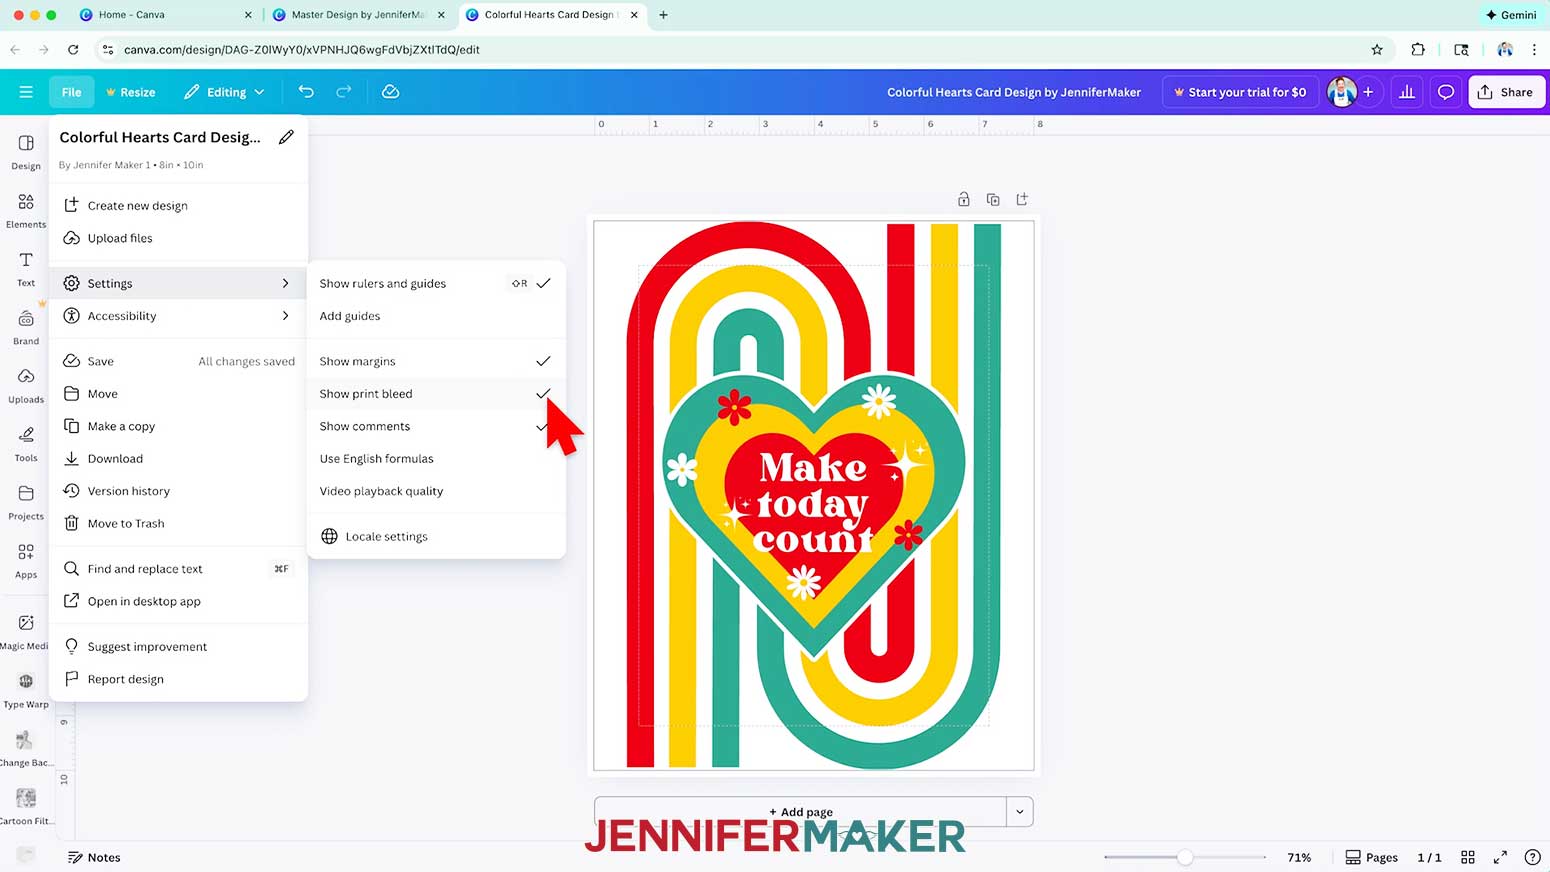This screenshot has height=872, width=1550.
Task: Open the Uploads sidebar panel
Action: tap(26, 385)
